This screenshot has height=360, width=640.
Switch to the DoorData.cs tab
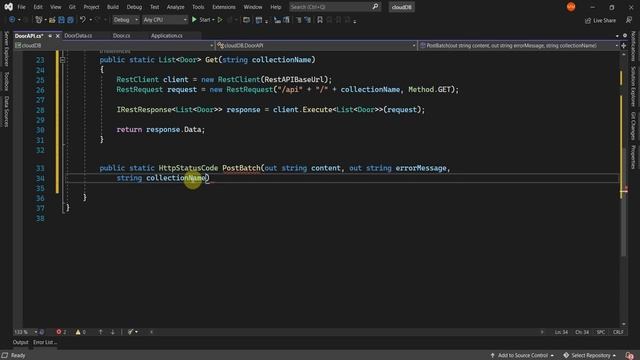78,36
